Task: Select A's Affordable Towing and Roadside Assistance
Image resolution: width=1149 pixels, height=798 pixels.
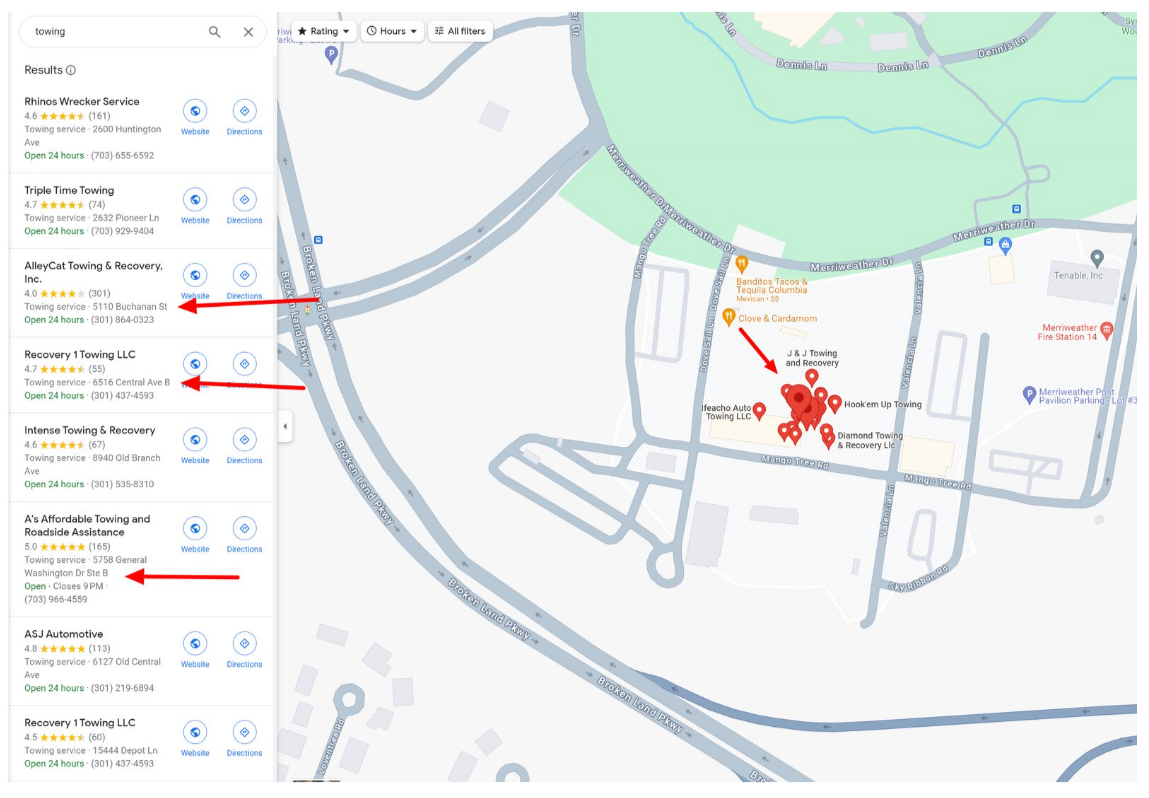Action: [87, 525]
